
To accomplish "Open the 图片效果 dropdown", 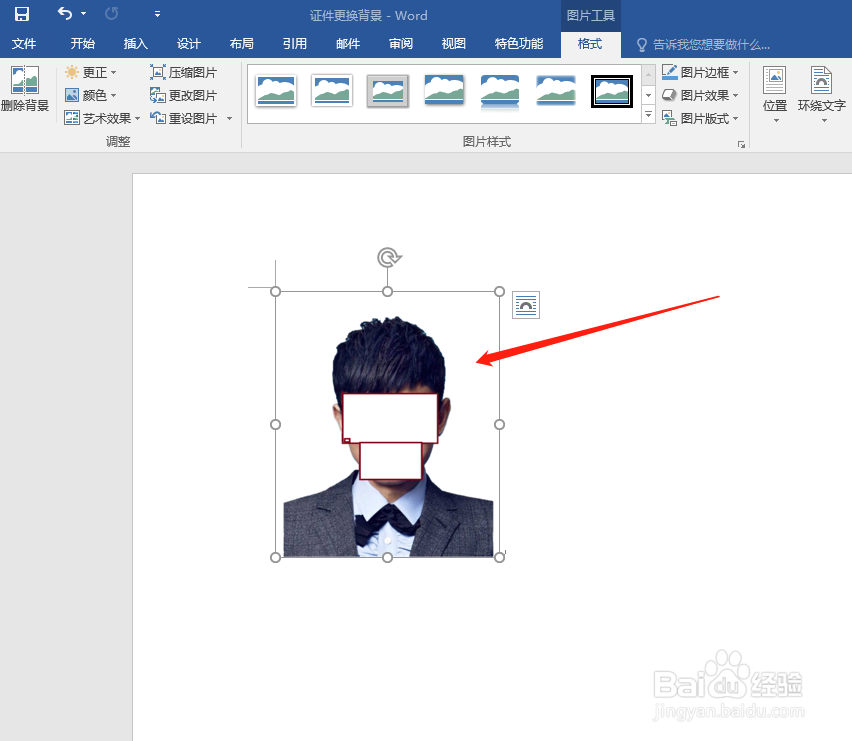I will 700,95.
